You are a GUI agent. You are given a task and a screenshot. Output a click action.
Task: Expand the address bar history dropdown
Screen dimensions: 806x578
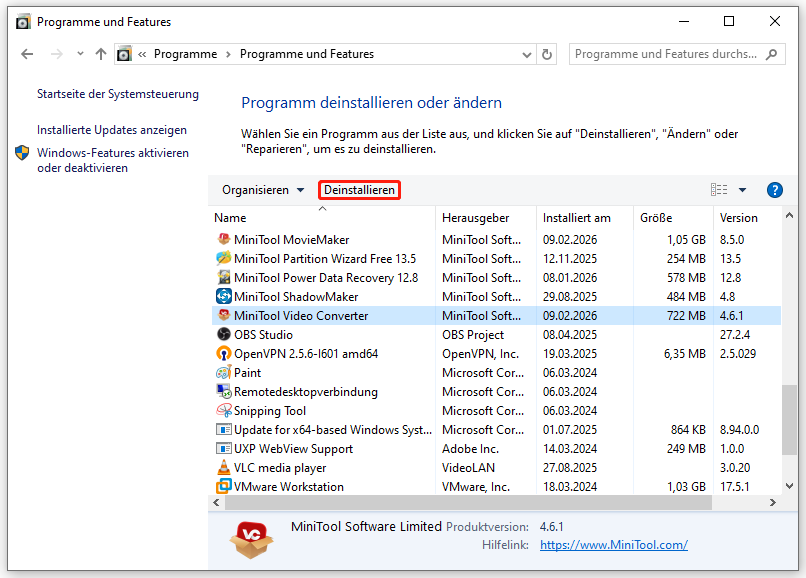[x=525, y=54]
